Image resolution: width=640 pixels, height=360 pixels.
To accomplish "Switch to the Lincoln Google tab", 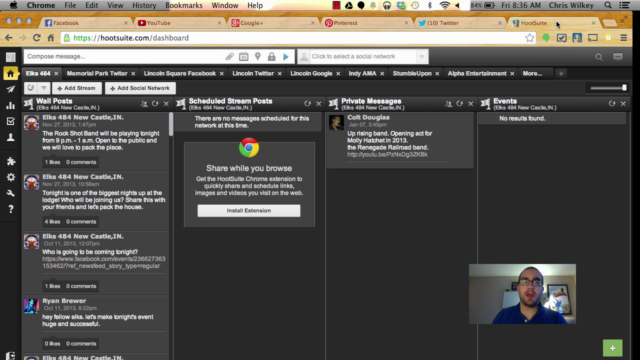I will (311, 73).
